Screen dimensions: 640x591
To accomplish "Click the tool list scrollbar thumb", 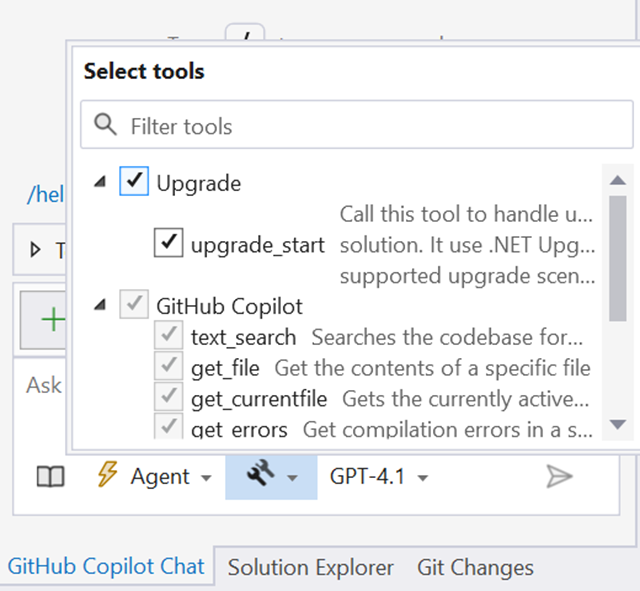I will (618, 258).
